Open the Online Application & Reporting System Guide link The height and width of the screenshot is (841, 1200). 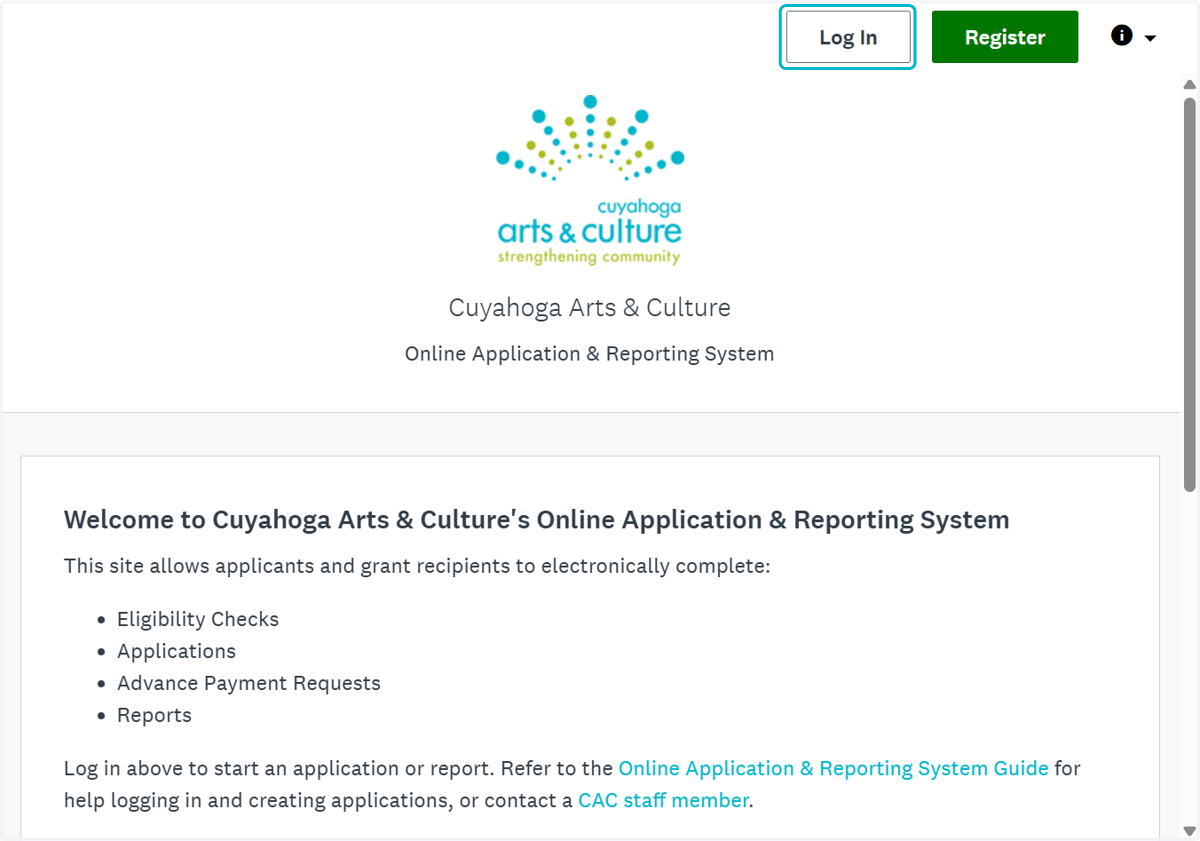(x=833, y=768)
